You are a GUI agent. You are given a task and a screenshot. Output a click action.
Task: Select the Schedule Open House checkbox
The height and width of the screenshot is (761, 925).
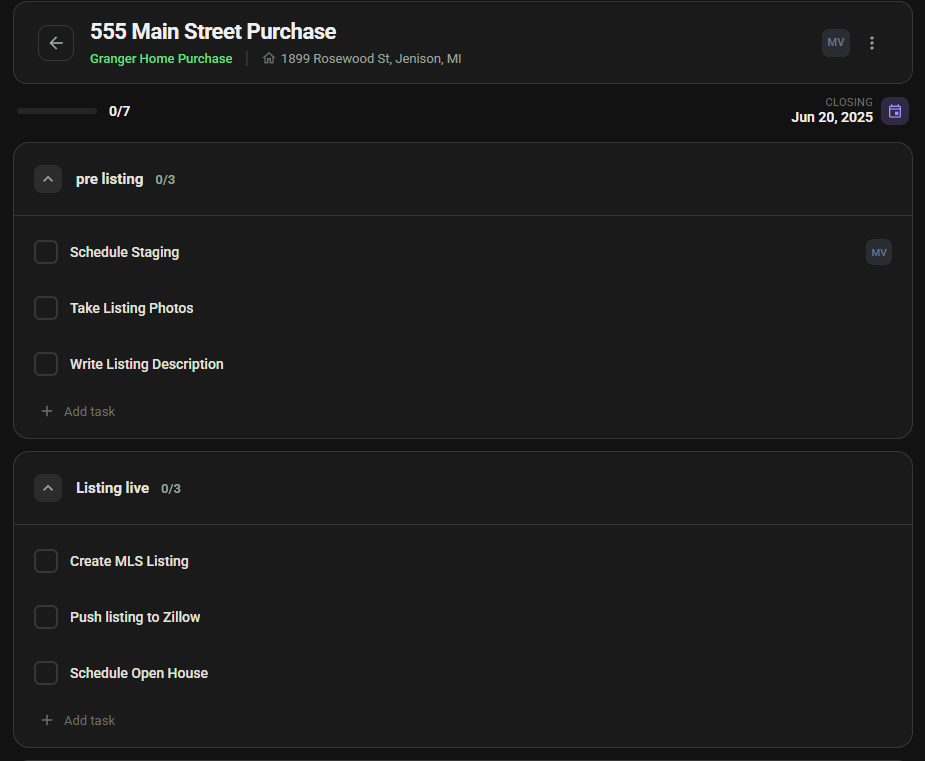[x=46, y=673]
